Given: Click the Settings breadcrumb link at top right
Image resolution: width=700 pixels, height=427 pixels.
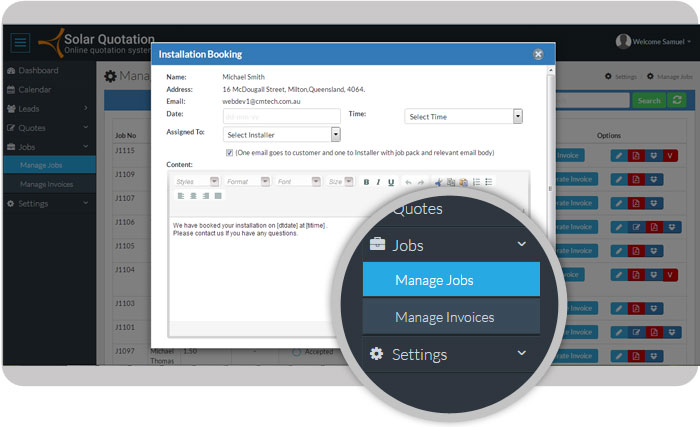Looking at the screenshot, I should [x=625, y=77].
